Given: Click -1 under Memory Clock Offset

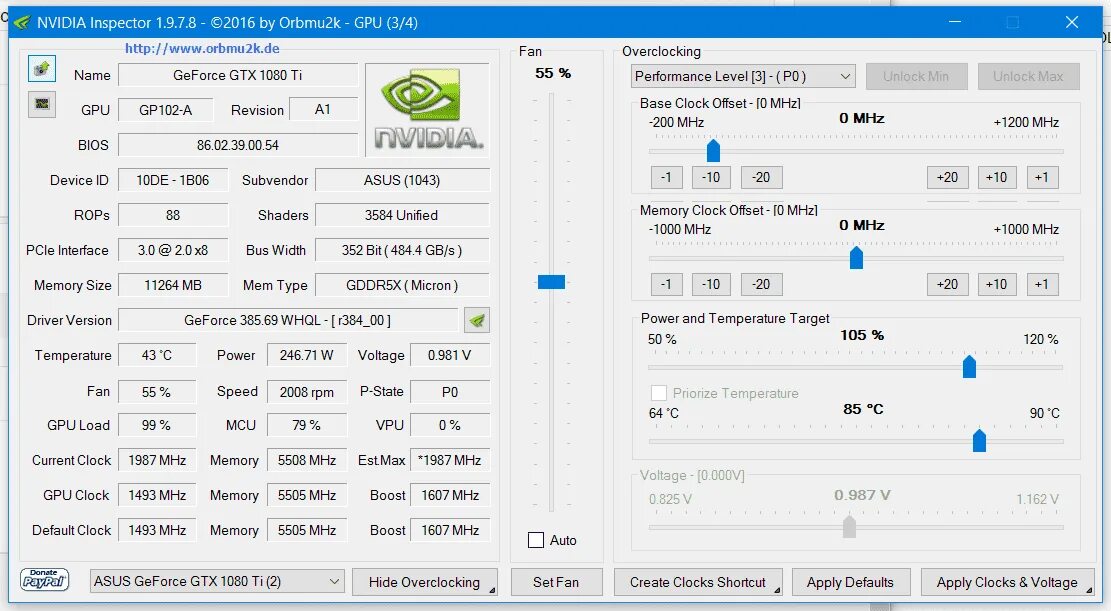Looking at the screenshot, I should click(666, 284).
